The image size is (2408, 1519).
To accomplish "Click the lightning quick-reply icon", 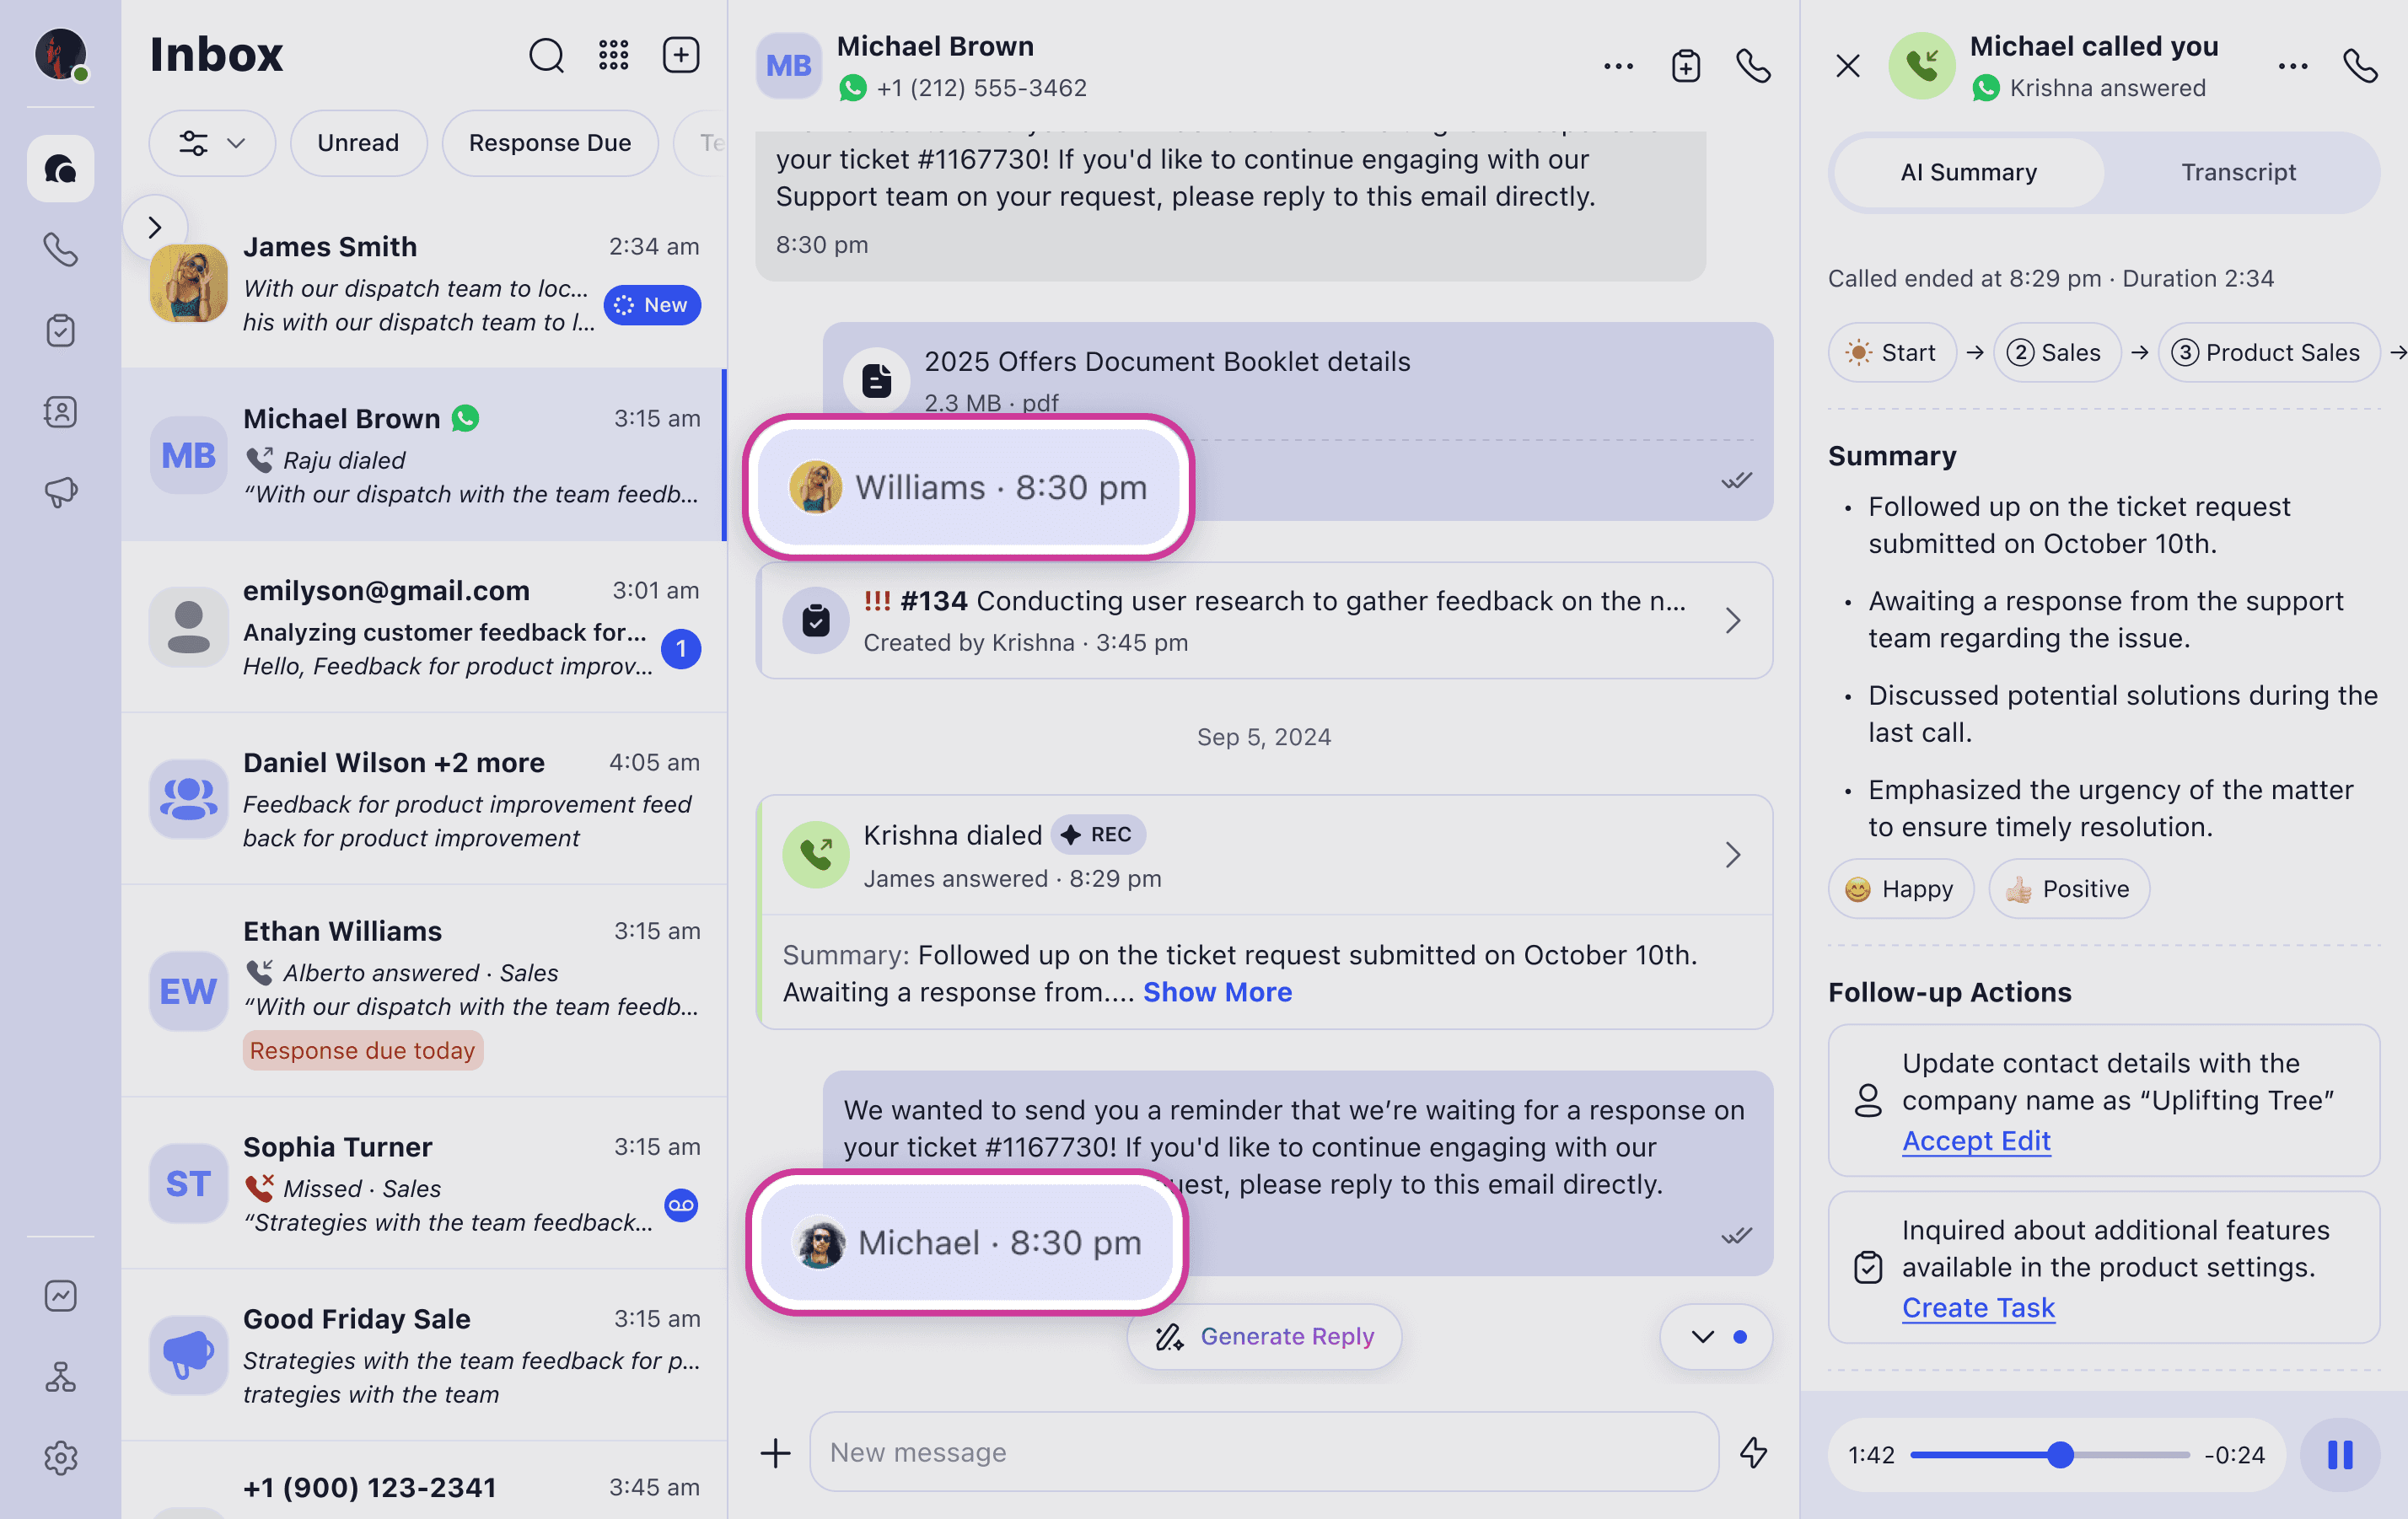I will (1753, 1452).
